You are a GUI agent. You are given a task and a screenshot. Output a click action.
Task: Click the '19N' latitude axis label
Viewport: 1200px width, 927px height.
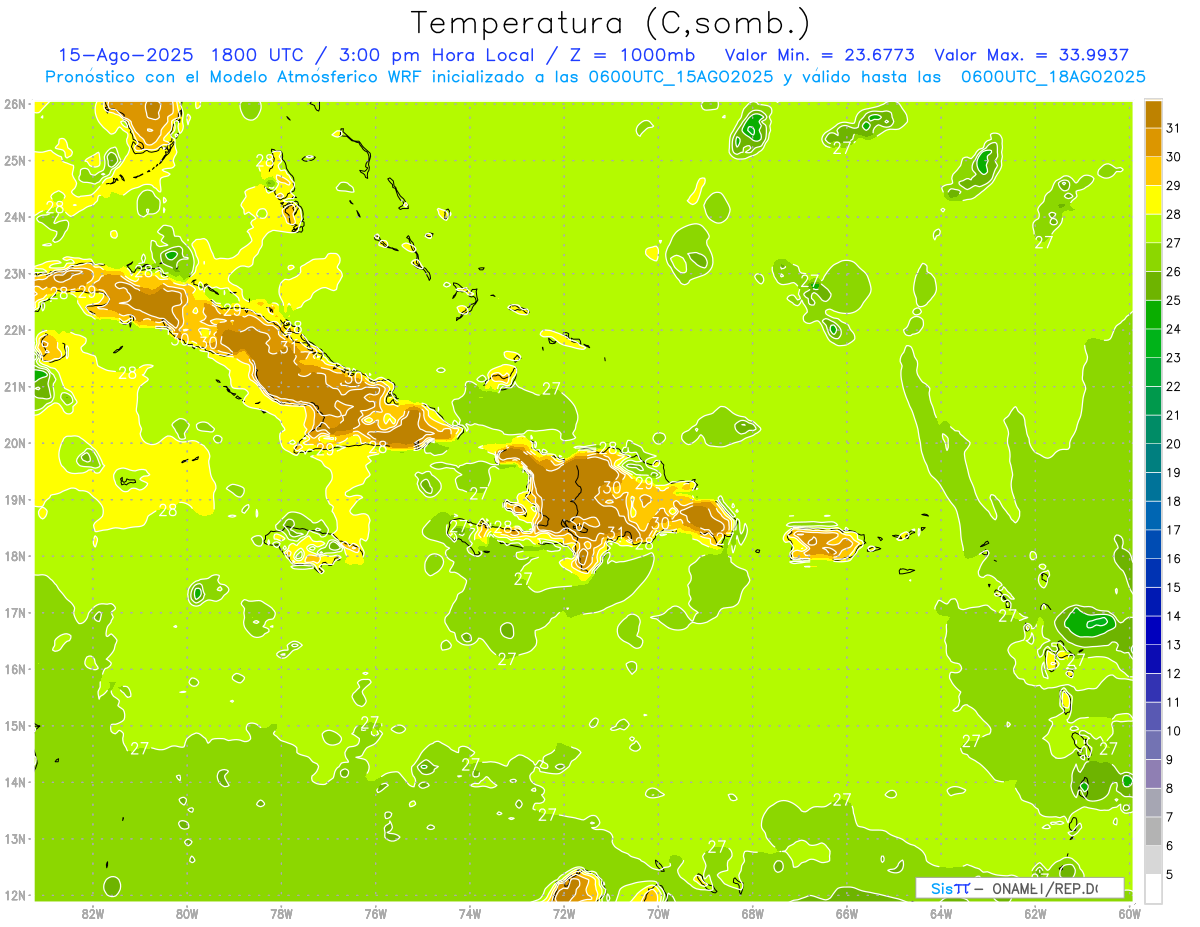click(x=15, y=500)
